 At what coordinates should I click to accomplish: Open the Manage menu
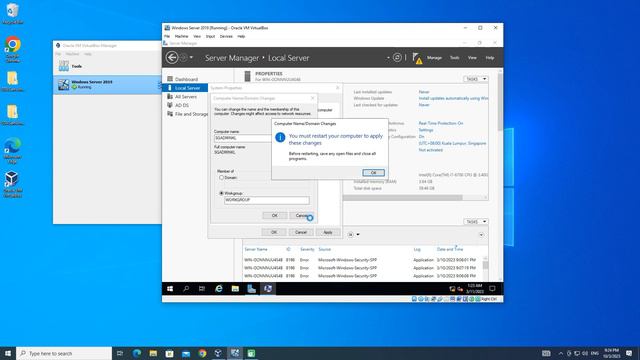pos(434,58)
